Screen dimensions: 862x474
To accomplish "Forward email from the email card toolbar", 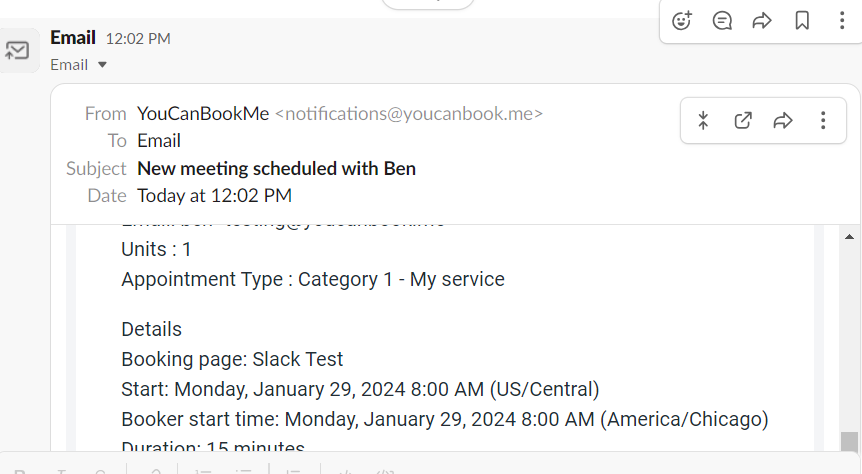I will [x=783, y=120].
